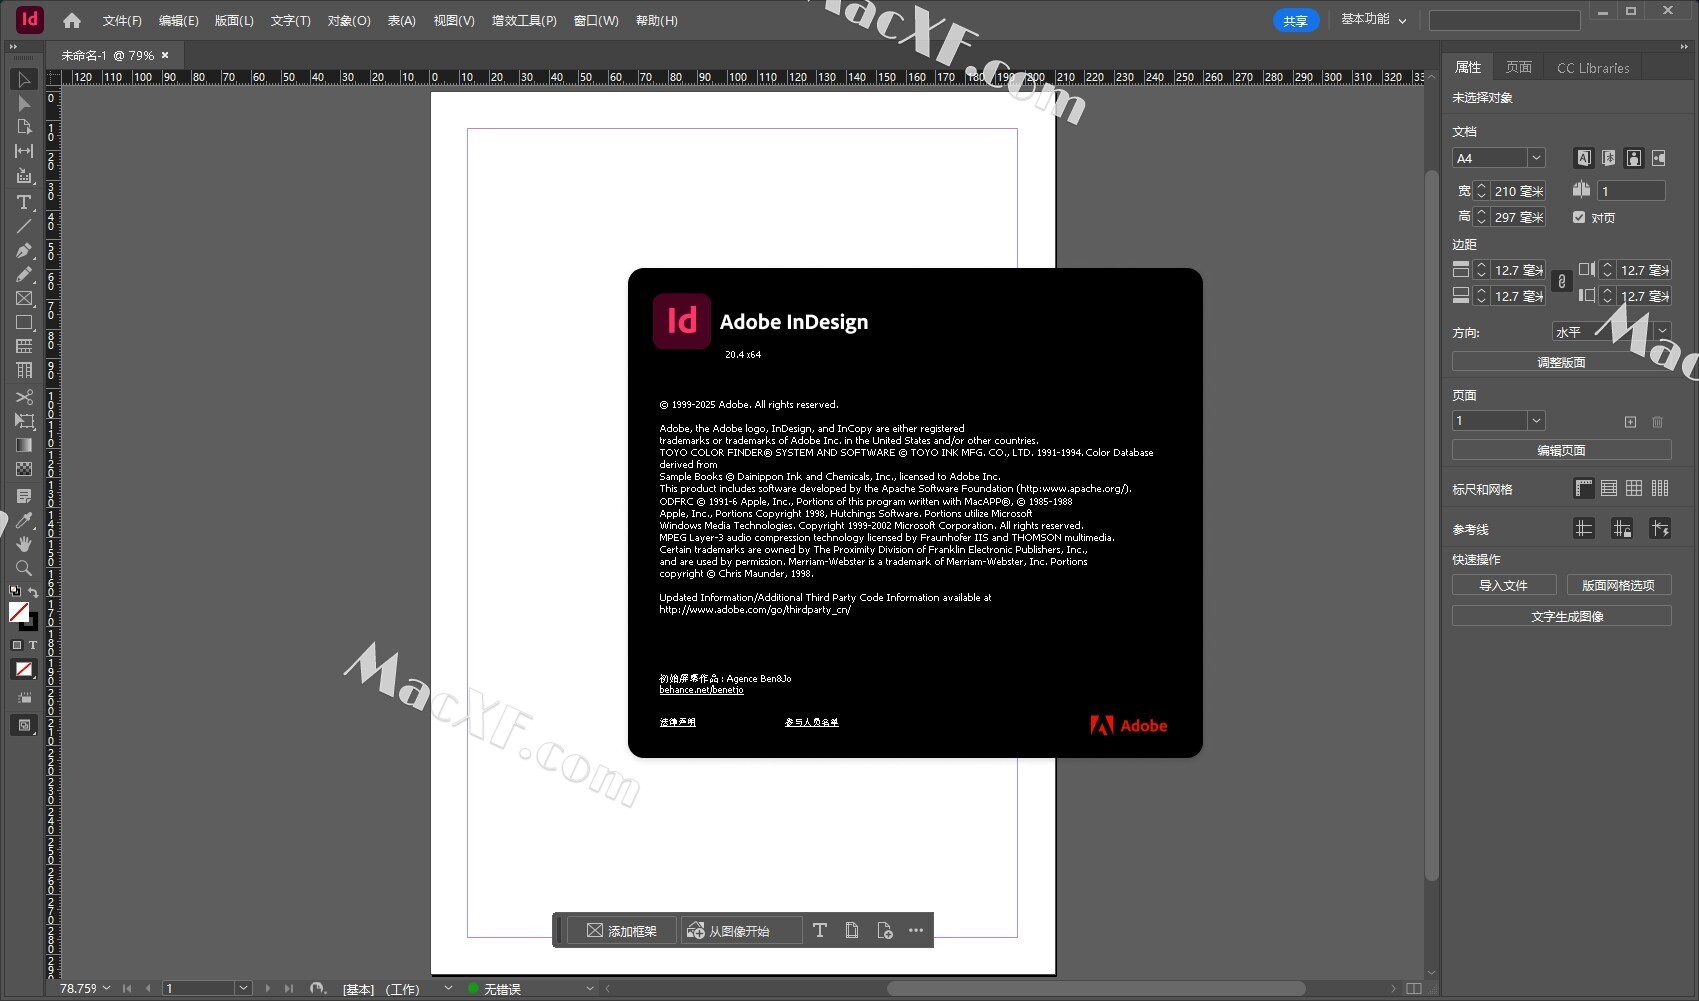1699x1001 pixels.
Task: Click the search field in the top bar
Action: click(x=1504, y=20)
